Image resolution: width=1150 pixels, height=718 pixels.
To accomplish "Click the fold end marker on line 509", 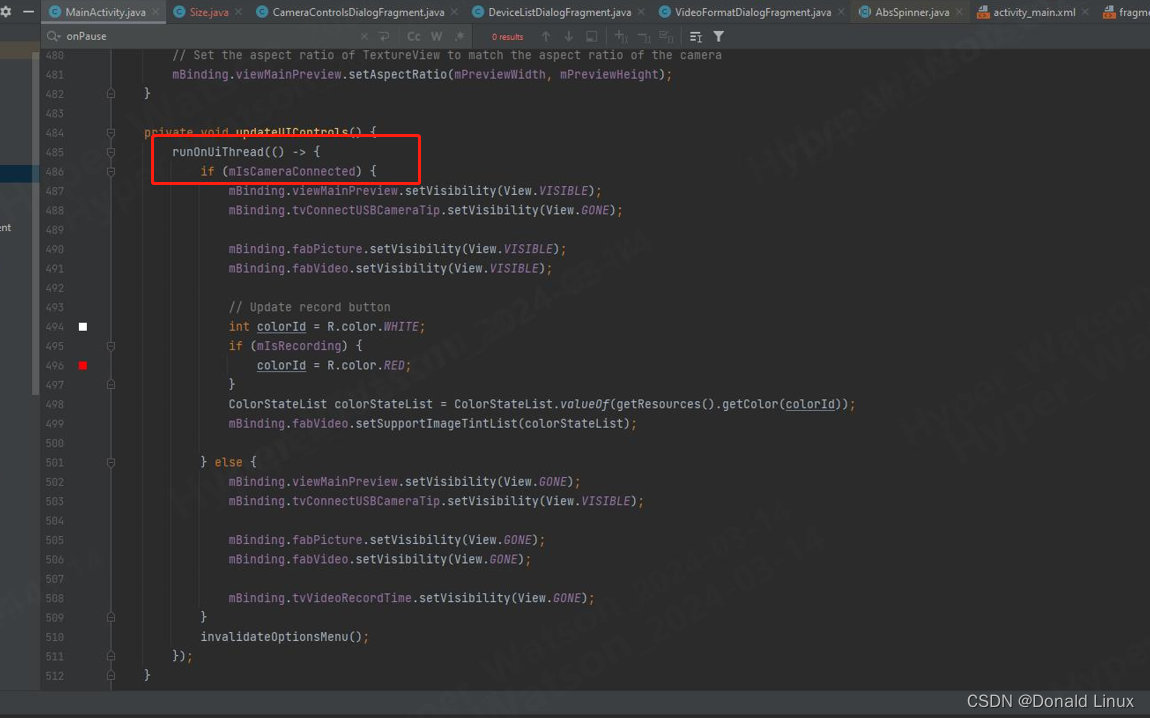I will pyautogui.click(x=111, y=618).
